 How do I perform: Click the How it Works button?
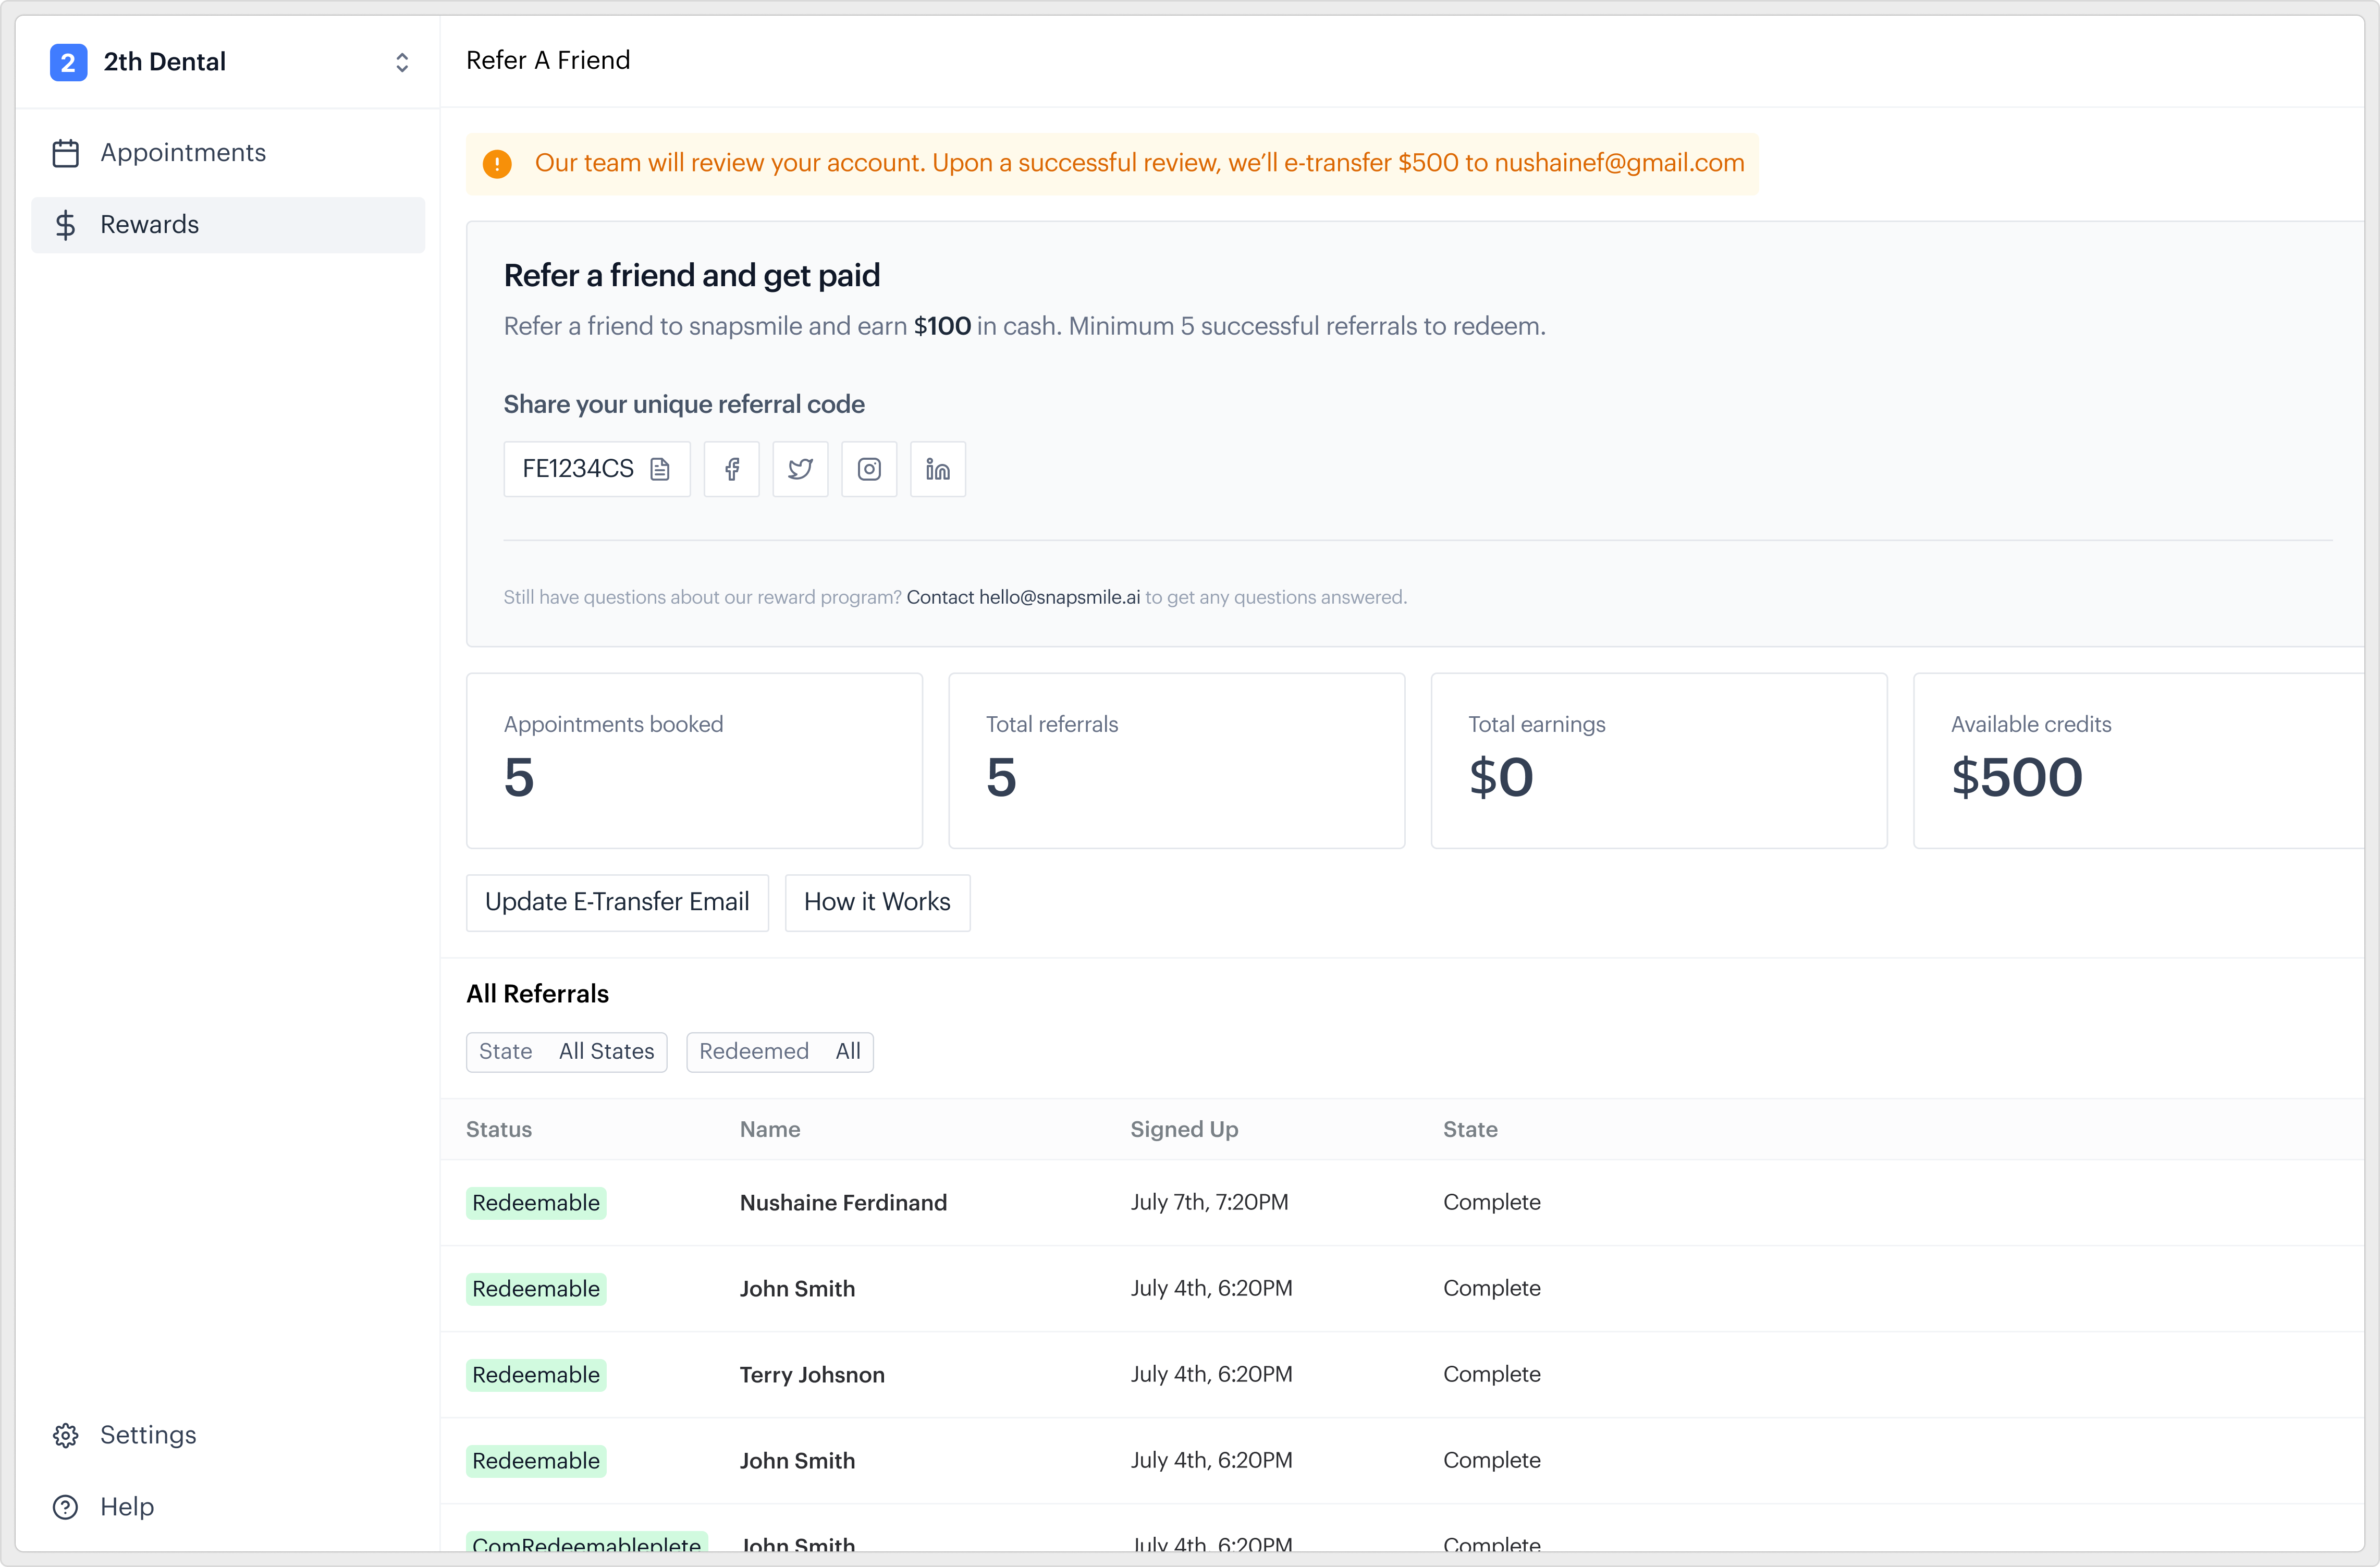tap(877, 903)
